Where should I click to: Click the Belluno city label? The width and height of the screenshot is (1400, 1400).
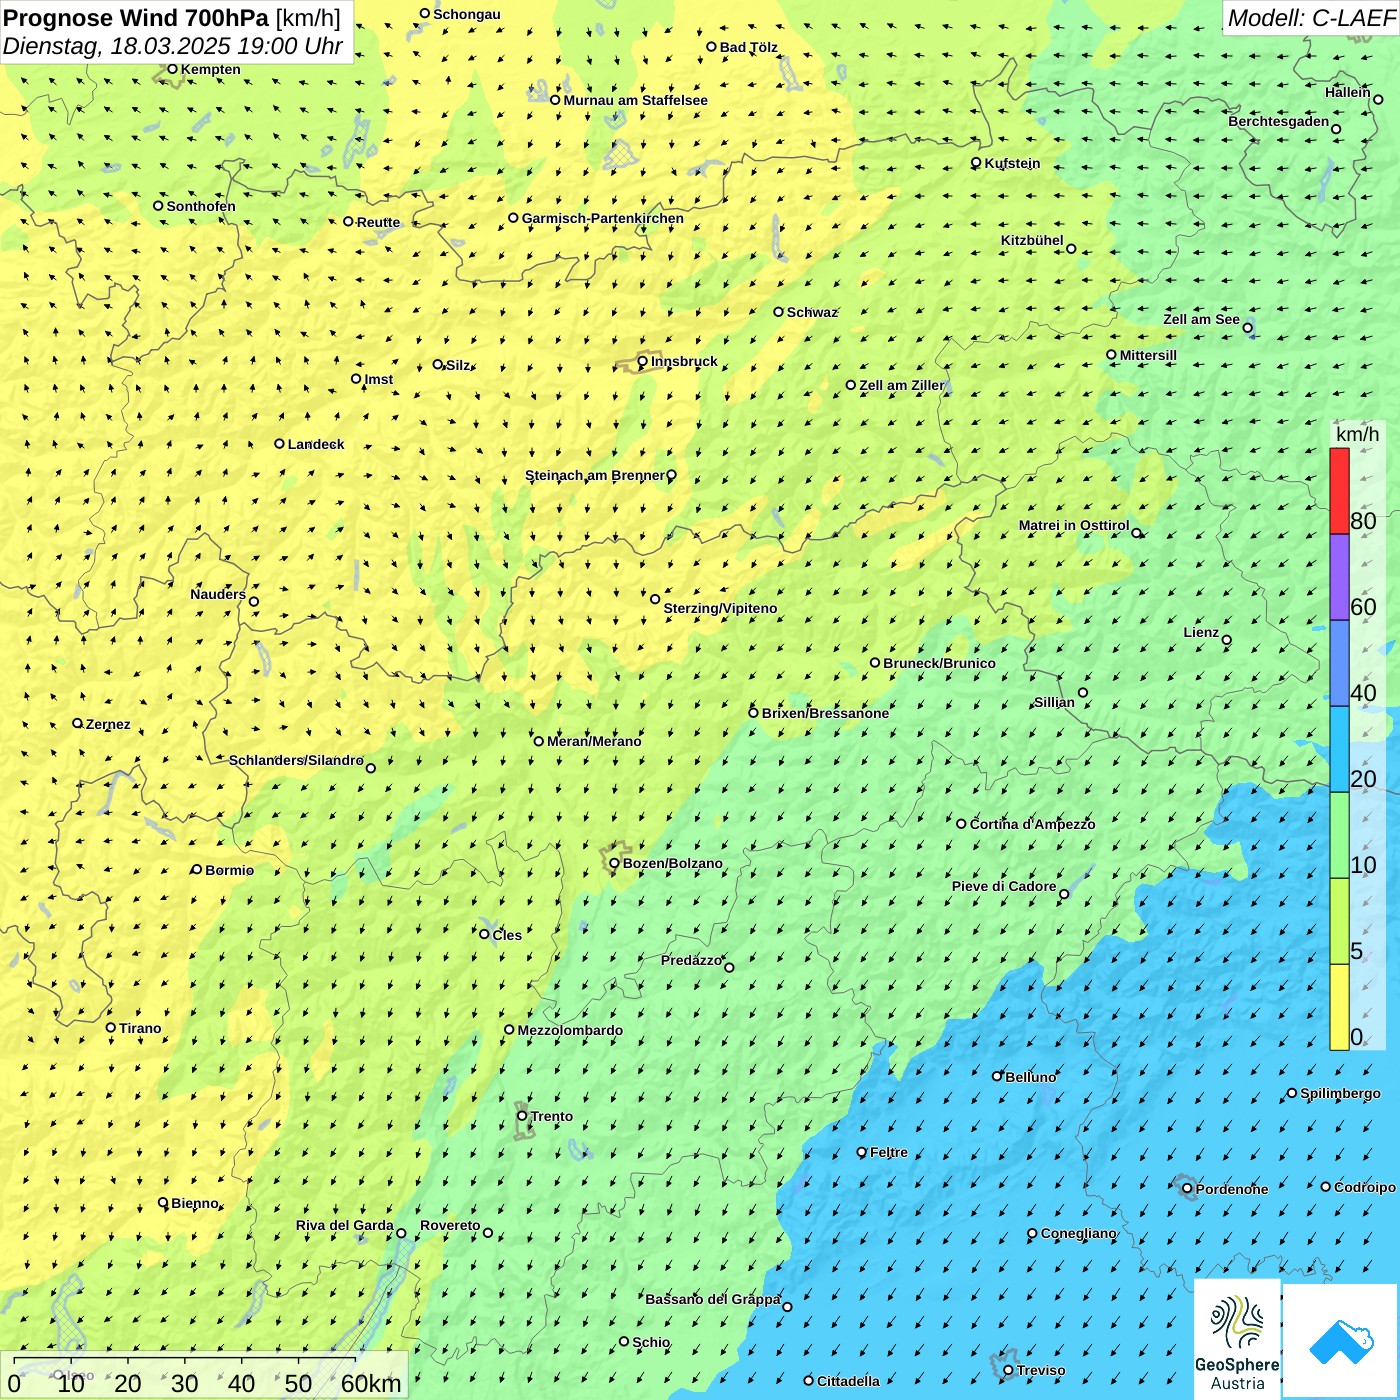[x=1030, y=1077]
